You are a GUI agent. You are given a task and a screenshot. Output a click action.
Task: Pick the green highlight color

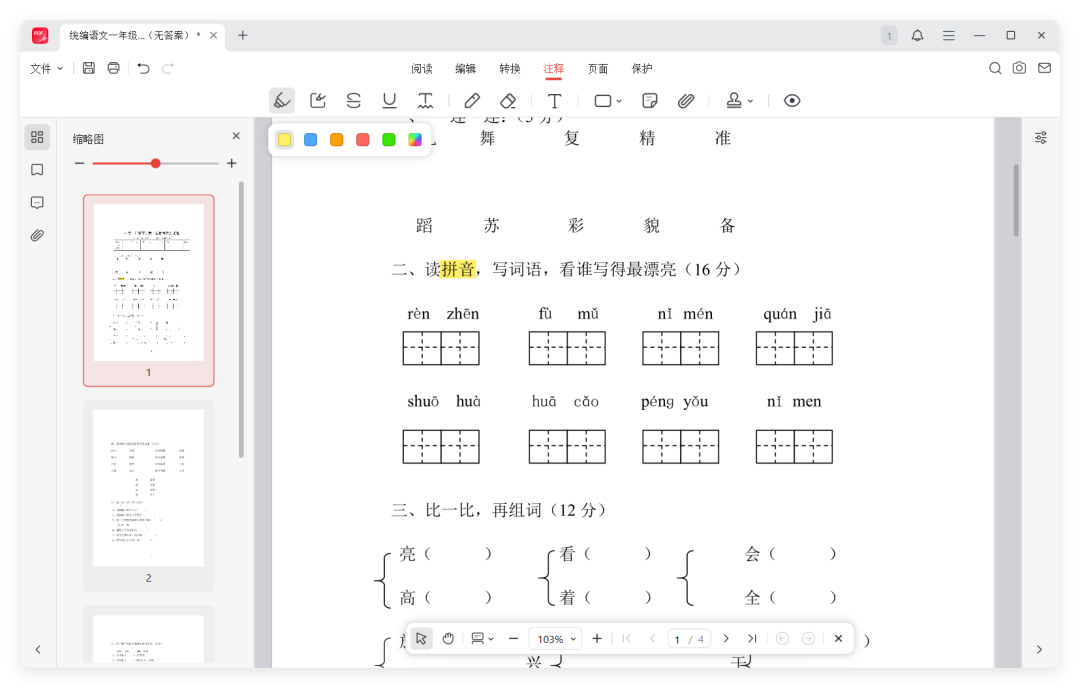[389, 140]
